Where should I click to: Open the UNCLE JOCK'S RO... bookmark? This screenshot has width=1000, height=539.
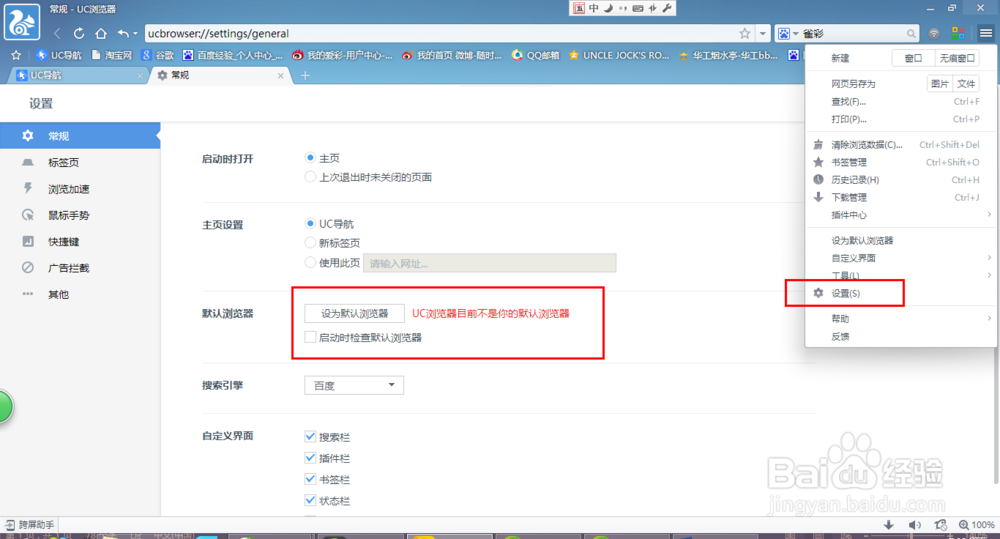[x=619, y=55]
